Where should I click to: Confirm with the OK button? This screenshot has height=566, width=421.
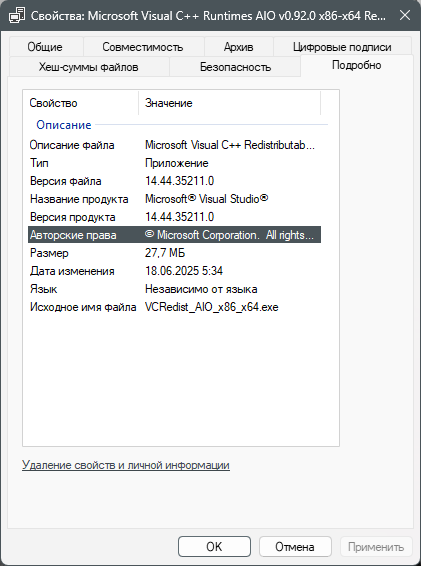[214, 547]
